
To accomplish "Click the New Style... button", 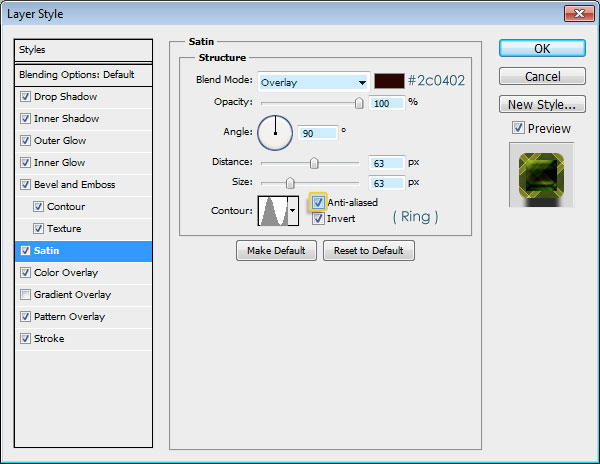I will tap(541, 104).
